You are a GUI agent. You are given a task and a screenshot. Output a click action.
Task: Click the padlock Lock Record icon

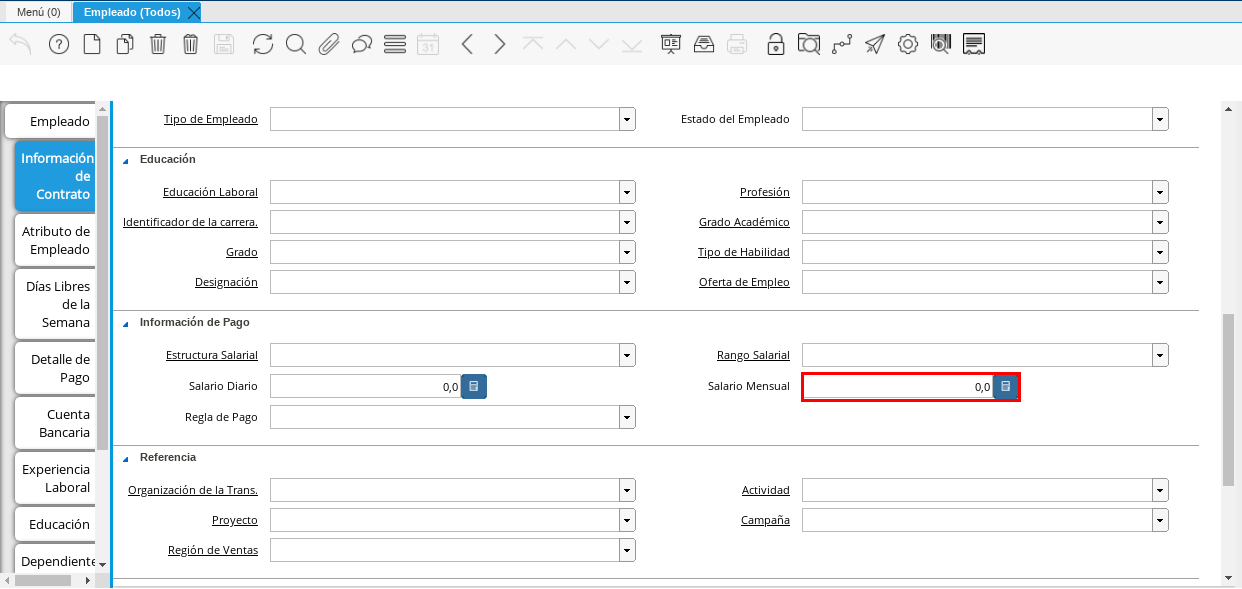(x=776, y=44)
